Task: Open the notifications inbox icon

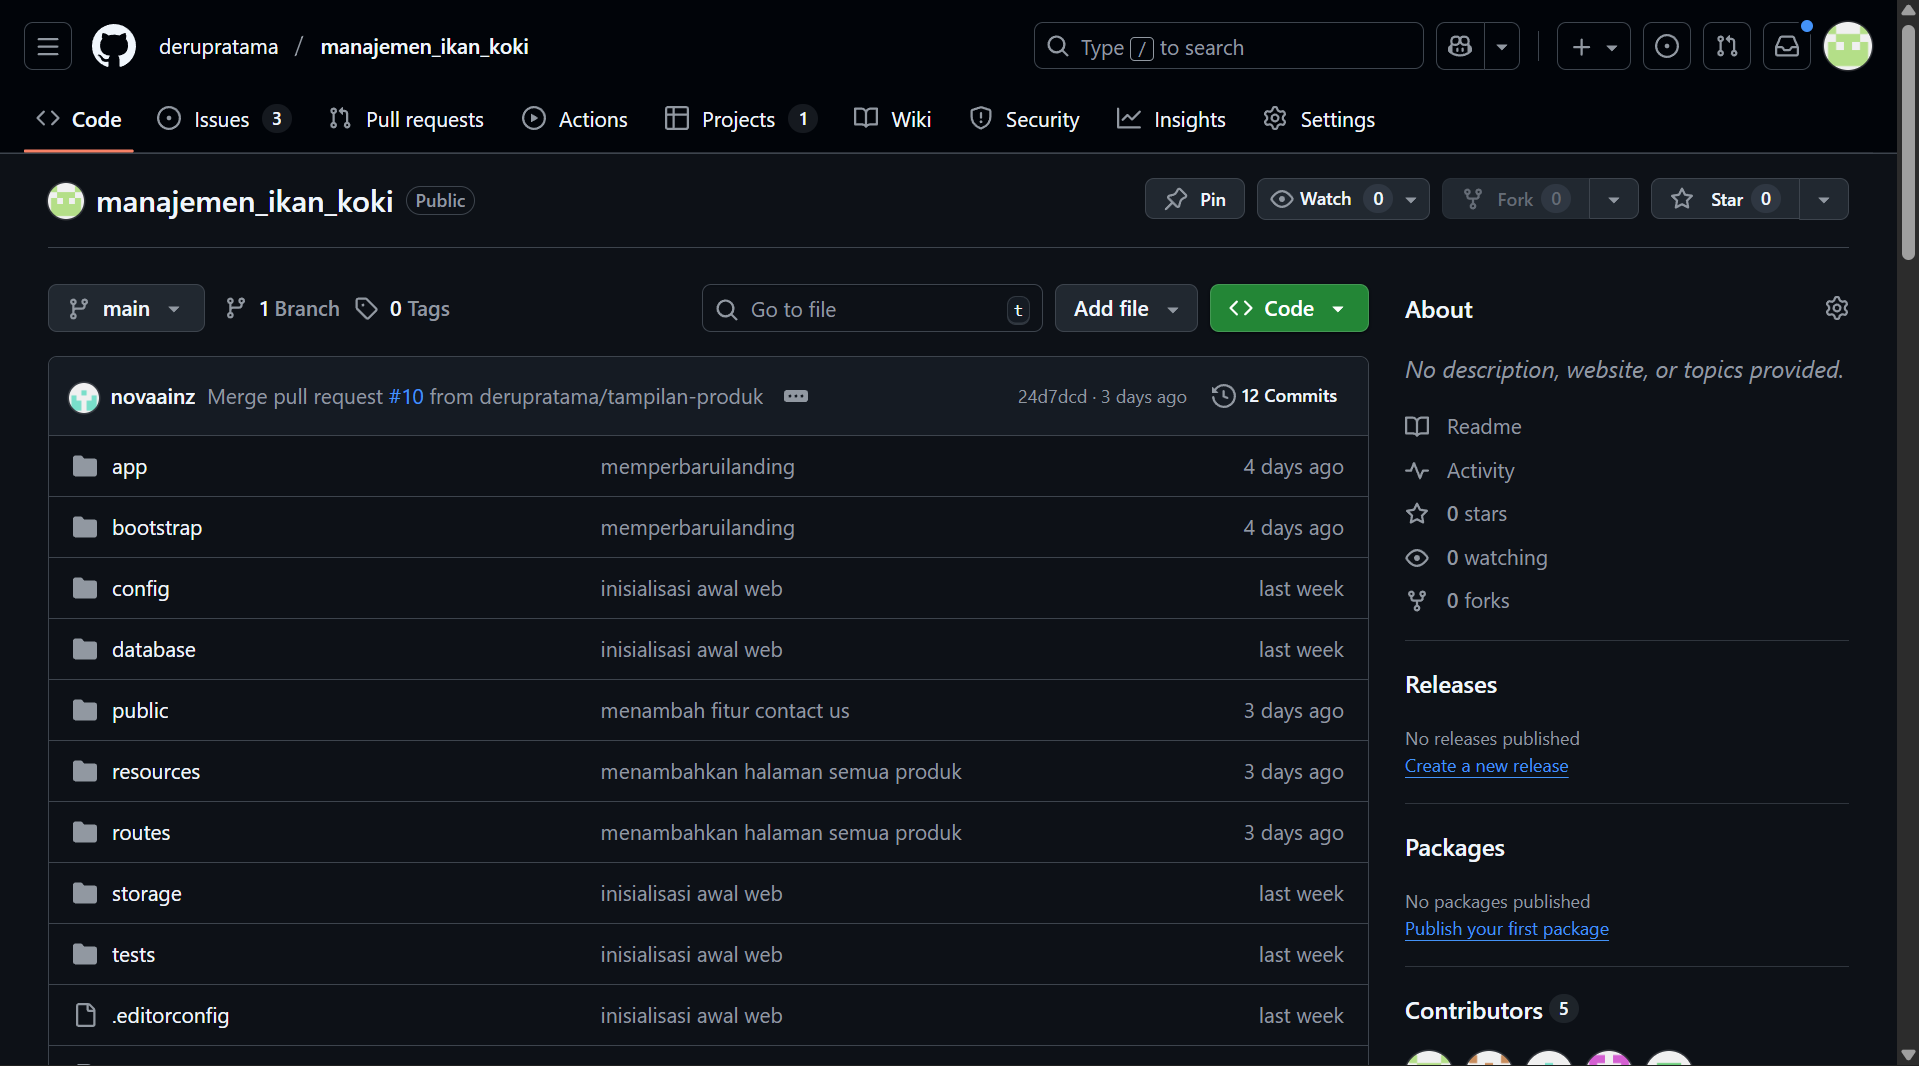Action: [x=1787, y=46]
